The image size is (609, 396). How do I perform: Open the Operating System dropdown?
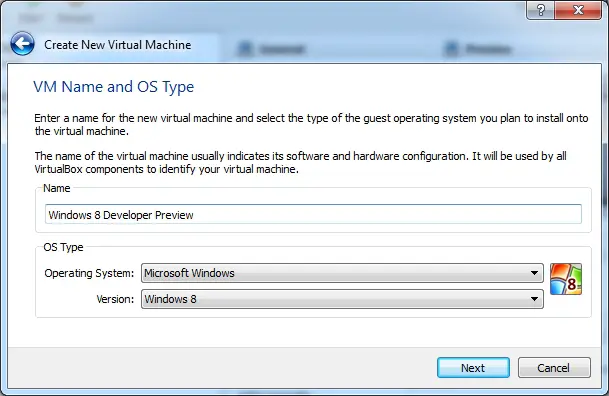point(342,273)
